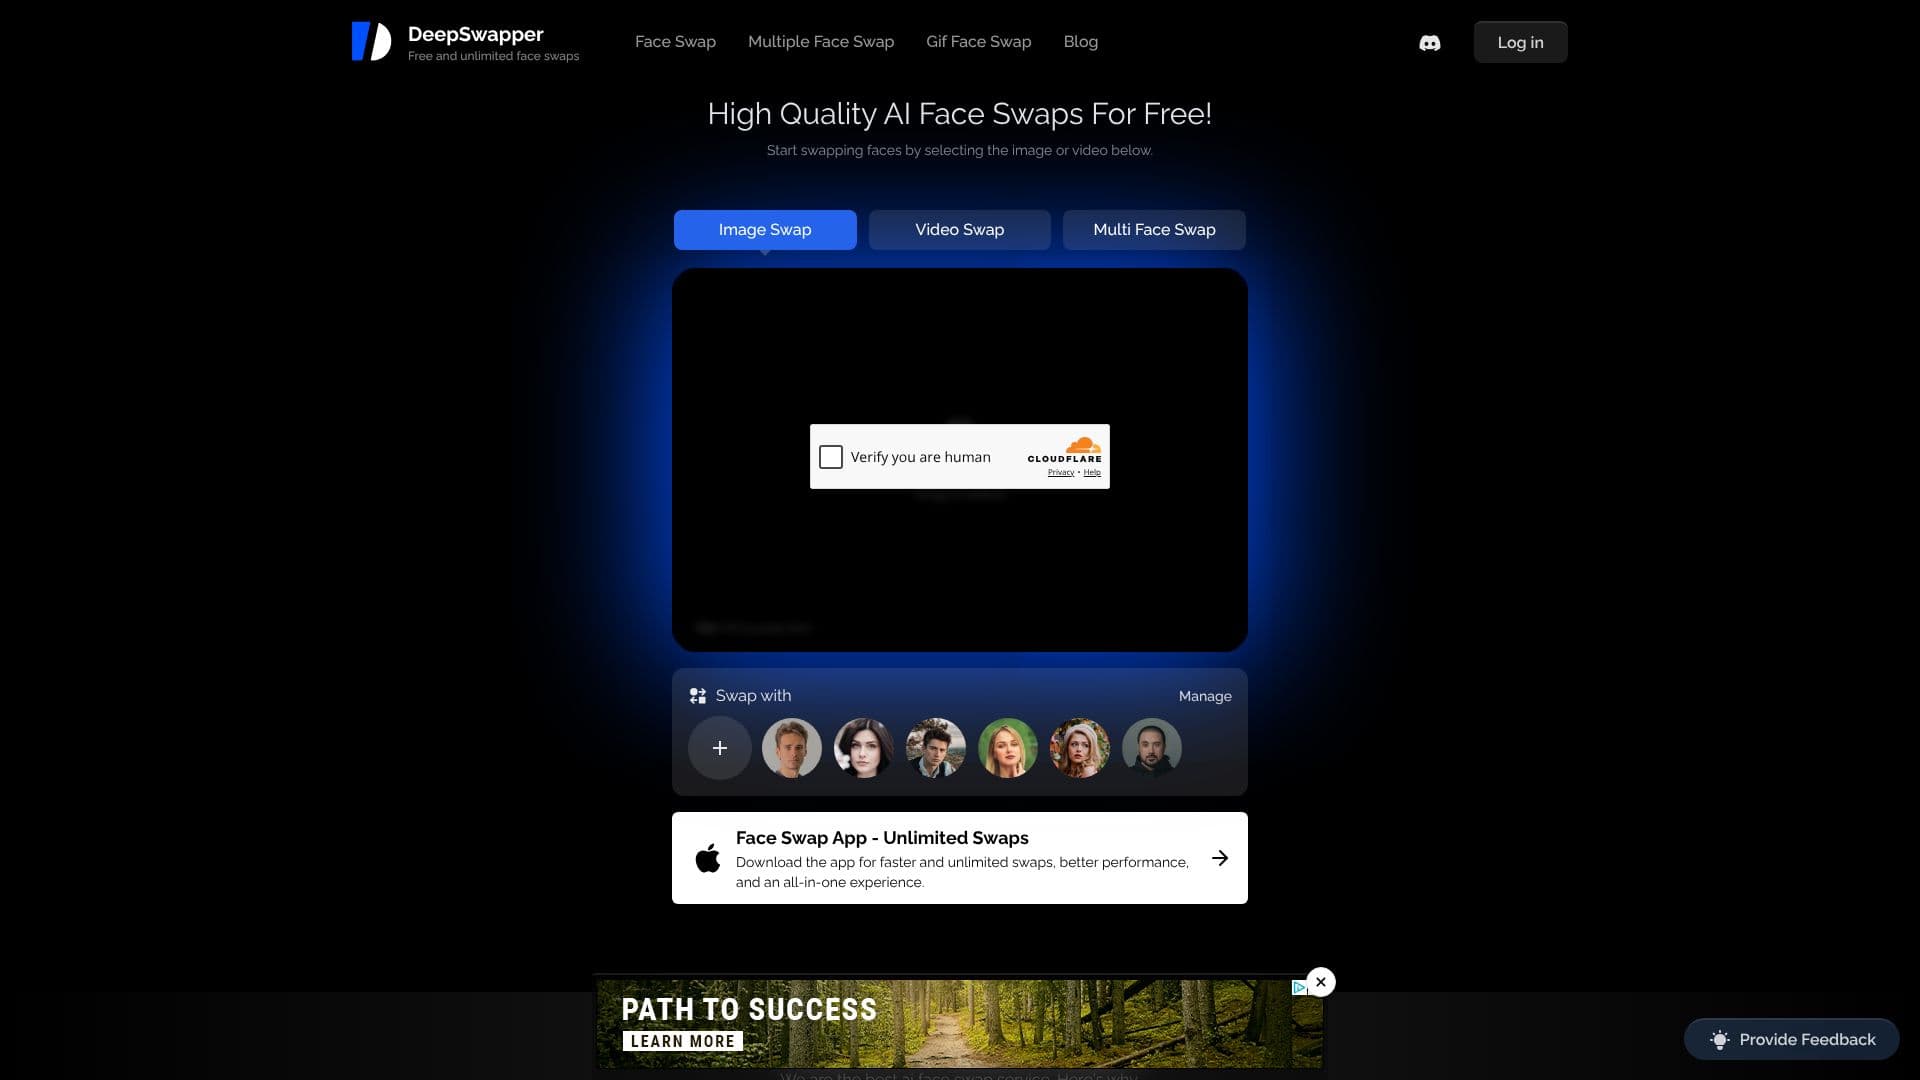Click the plus button to add a face
This screenshot has height=1080, width=1920.
(x=719, y=748)
